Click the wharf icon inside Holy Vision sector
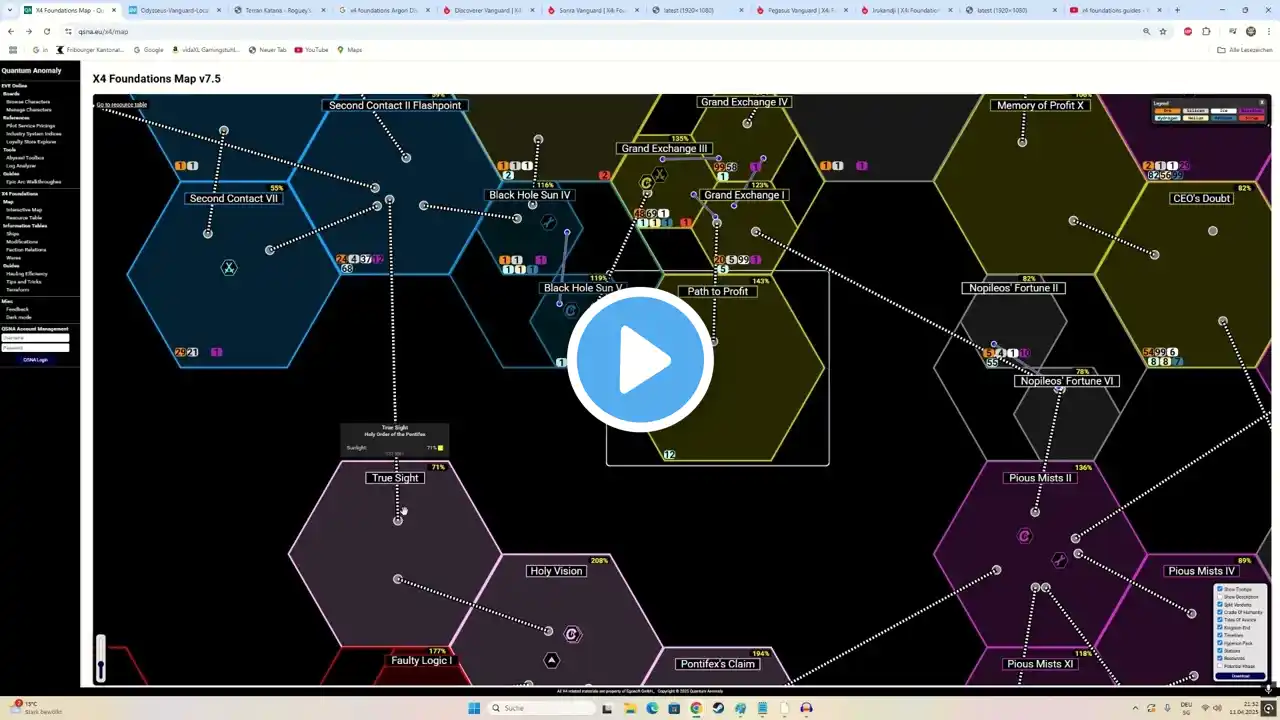The height and width of the screenshot is (720, 1280). 551,660
